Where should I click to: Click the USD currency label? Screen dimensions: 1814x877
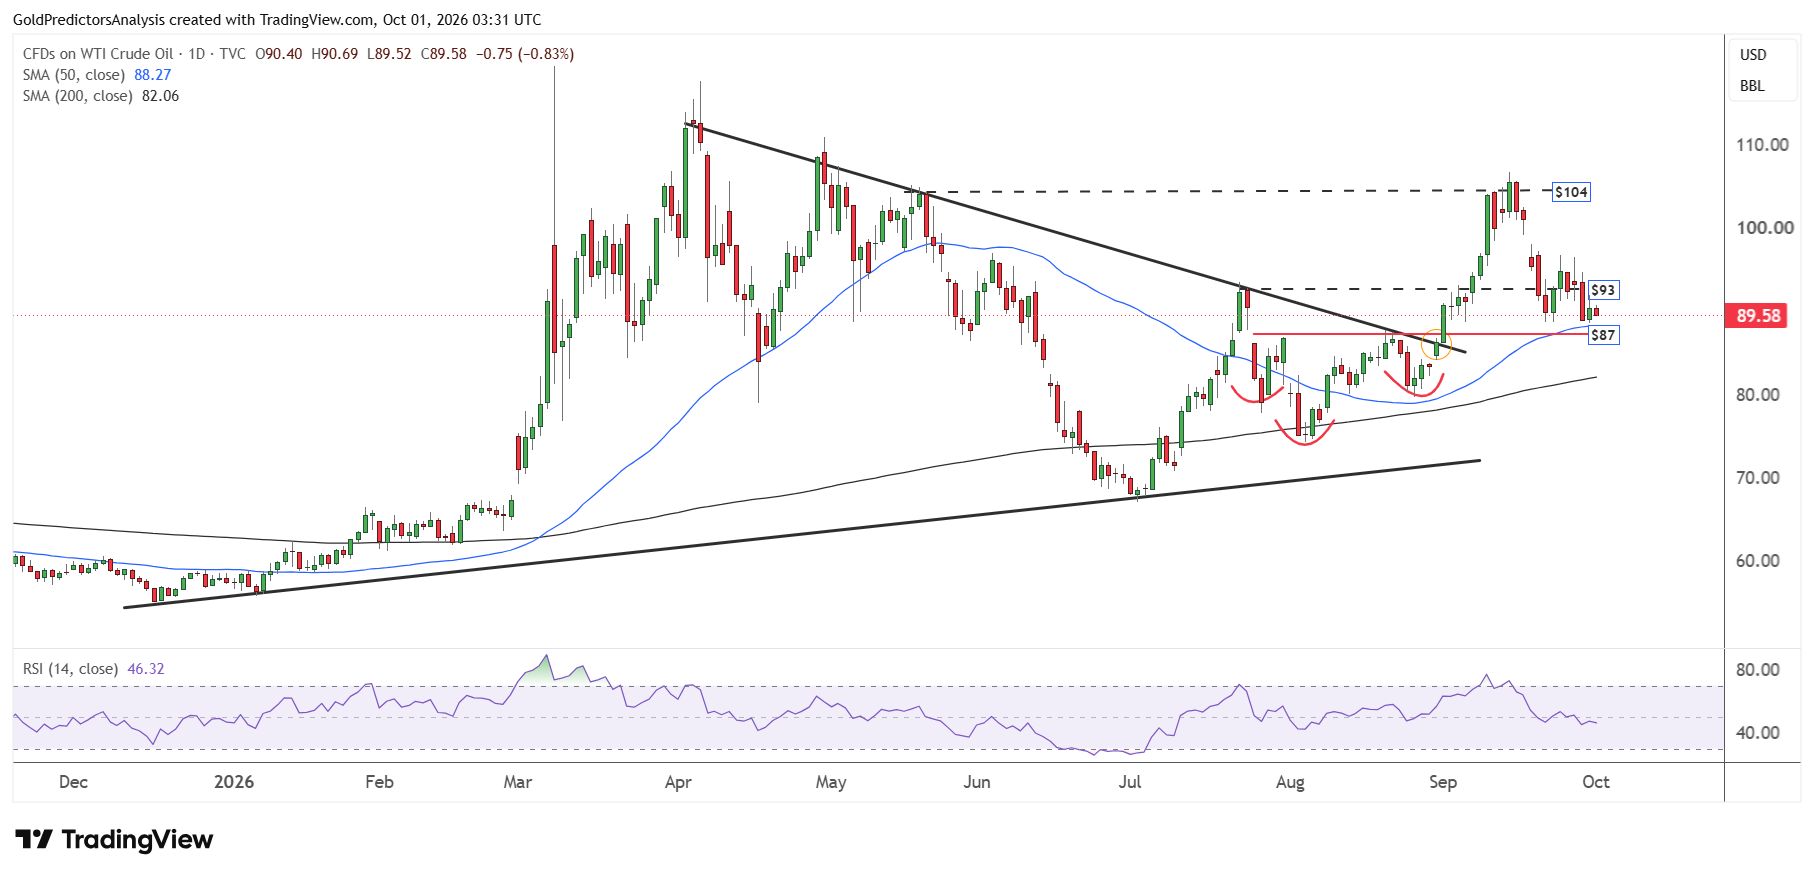[x=1753, y=55]
